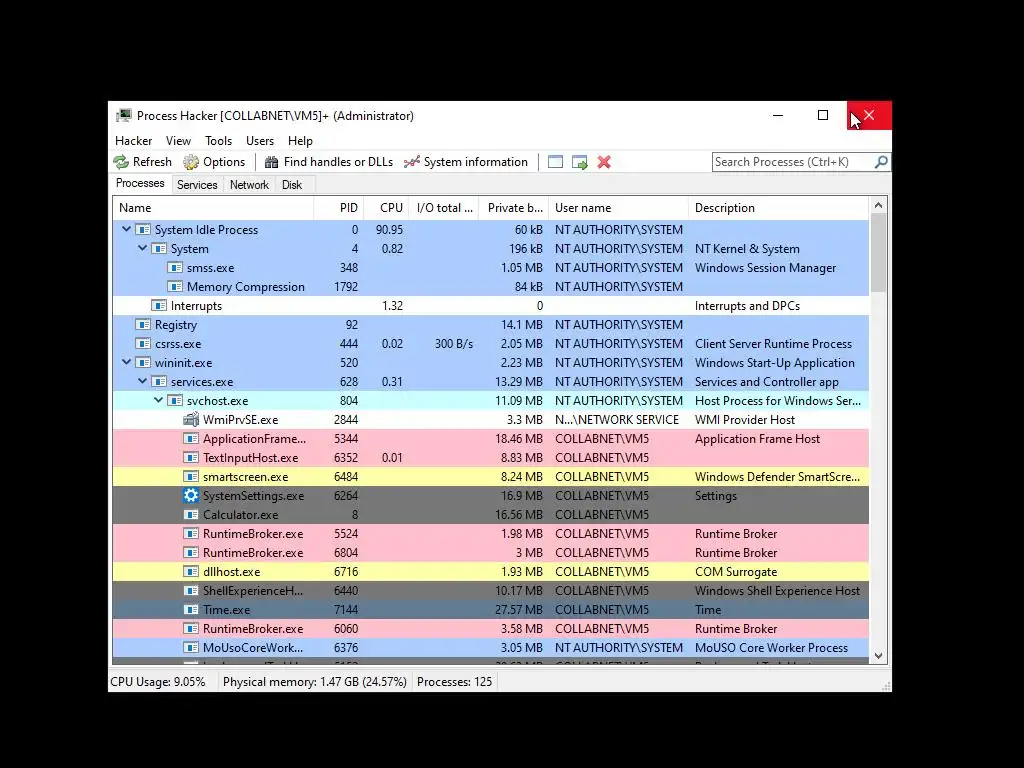
Task: Click Find handles or DLLs
Action: (x=328, y=162)
